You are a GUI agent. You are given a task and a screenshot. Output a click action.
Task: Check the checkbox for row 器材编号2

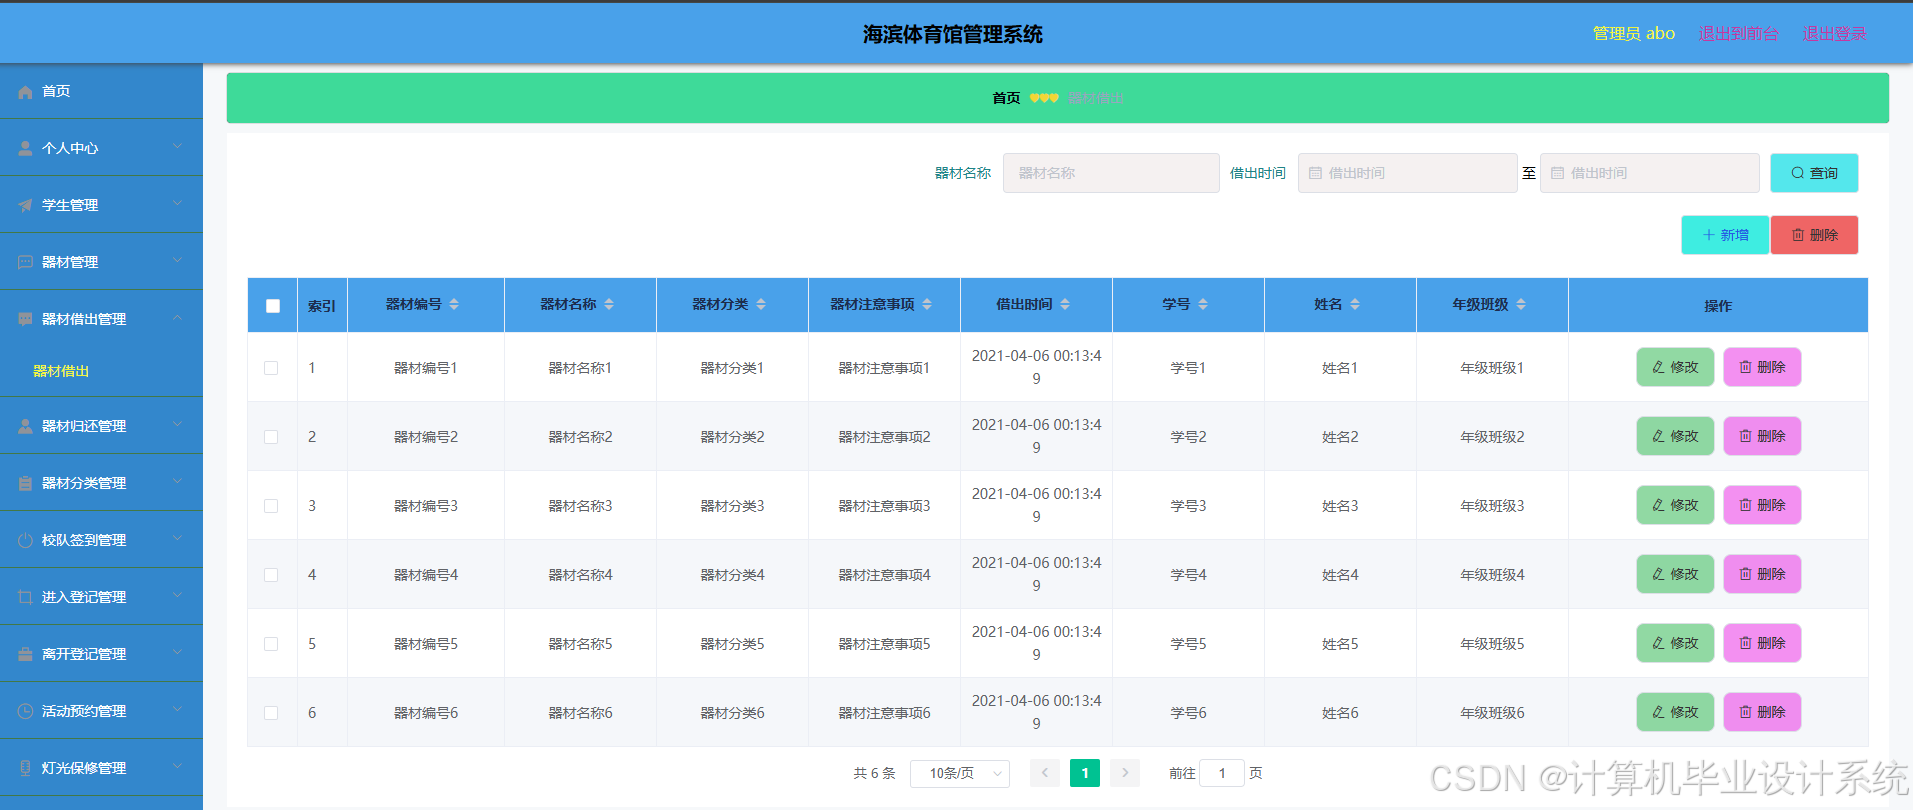271,437
